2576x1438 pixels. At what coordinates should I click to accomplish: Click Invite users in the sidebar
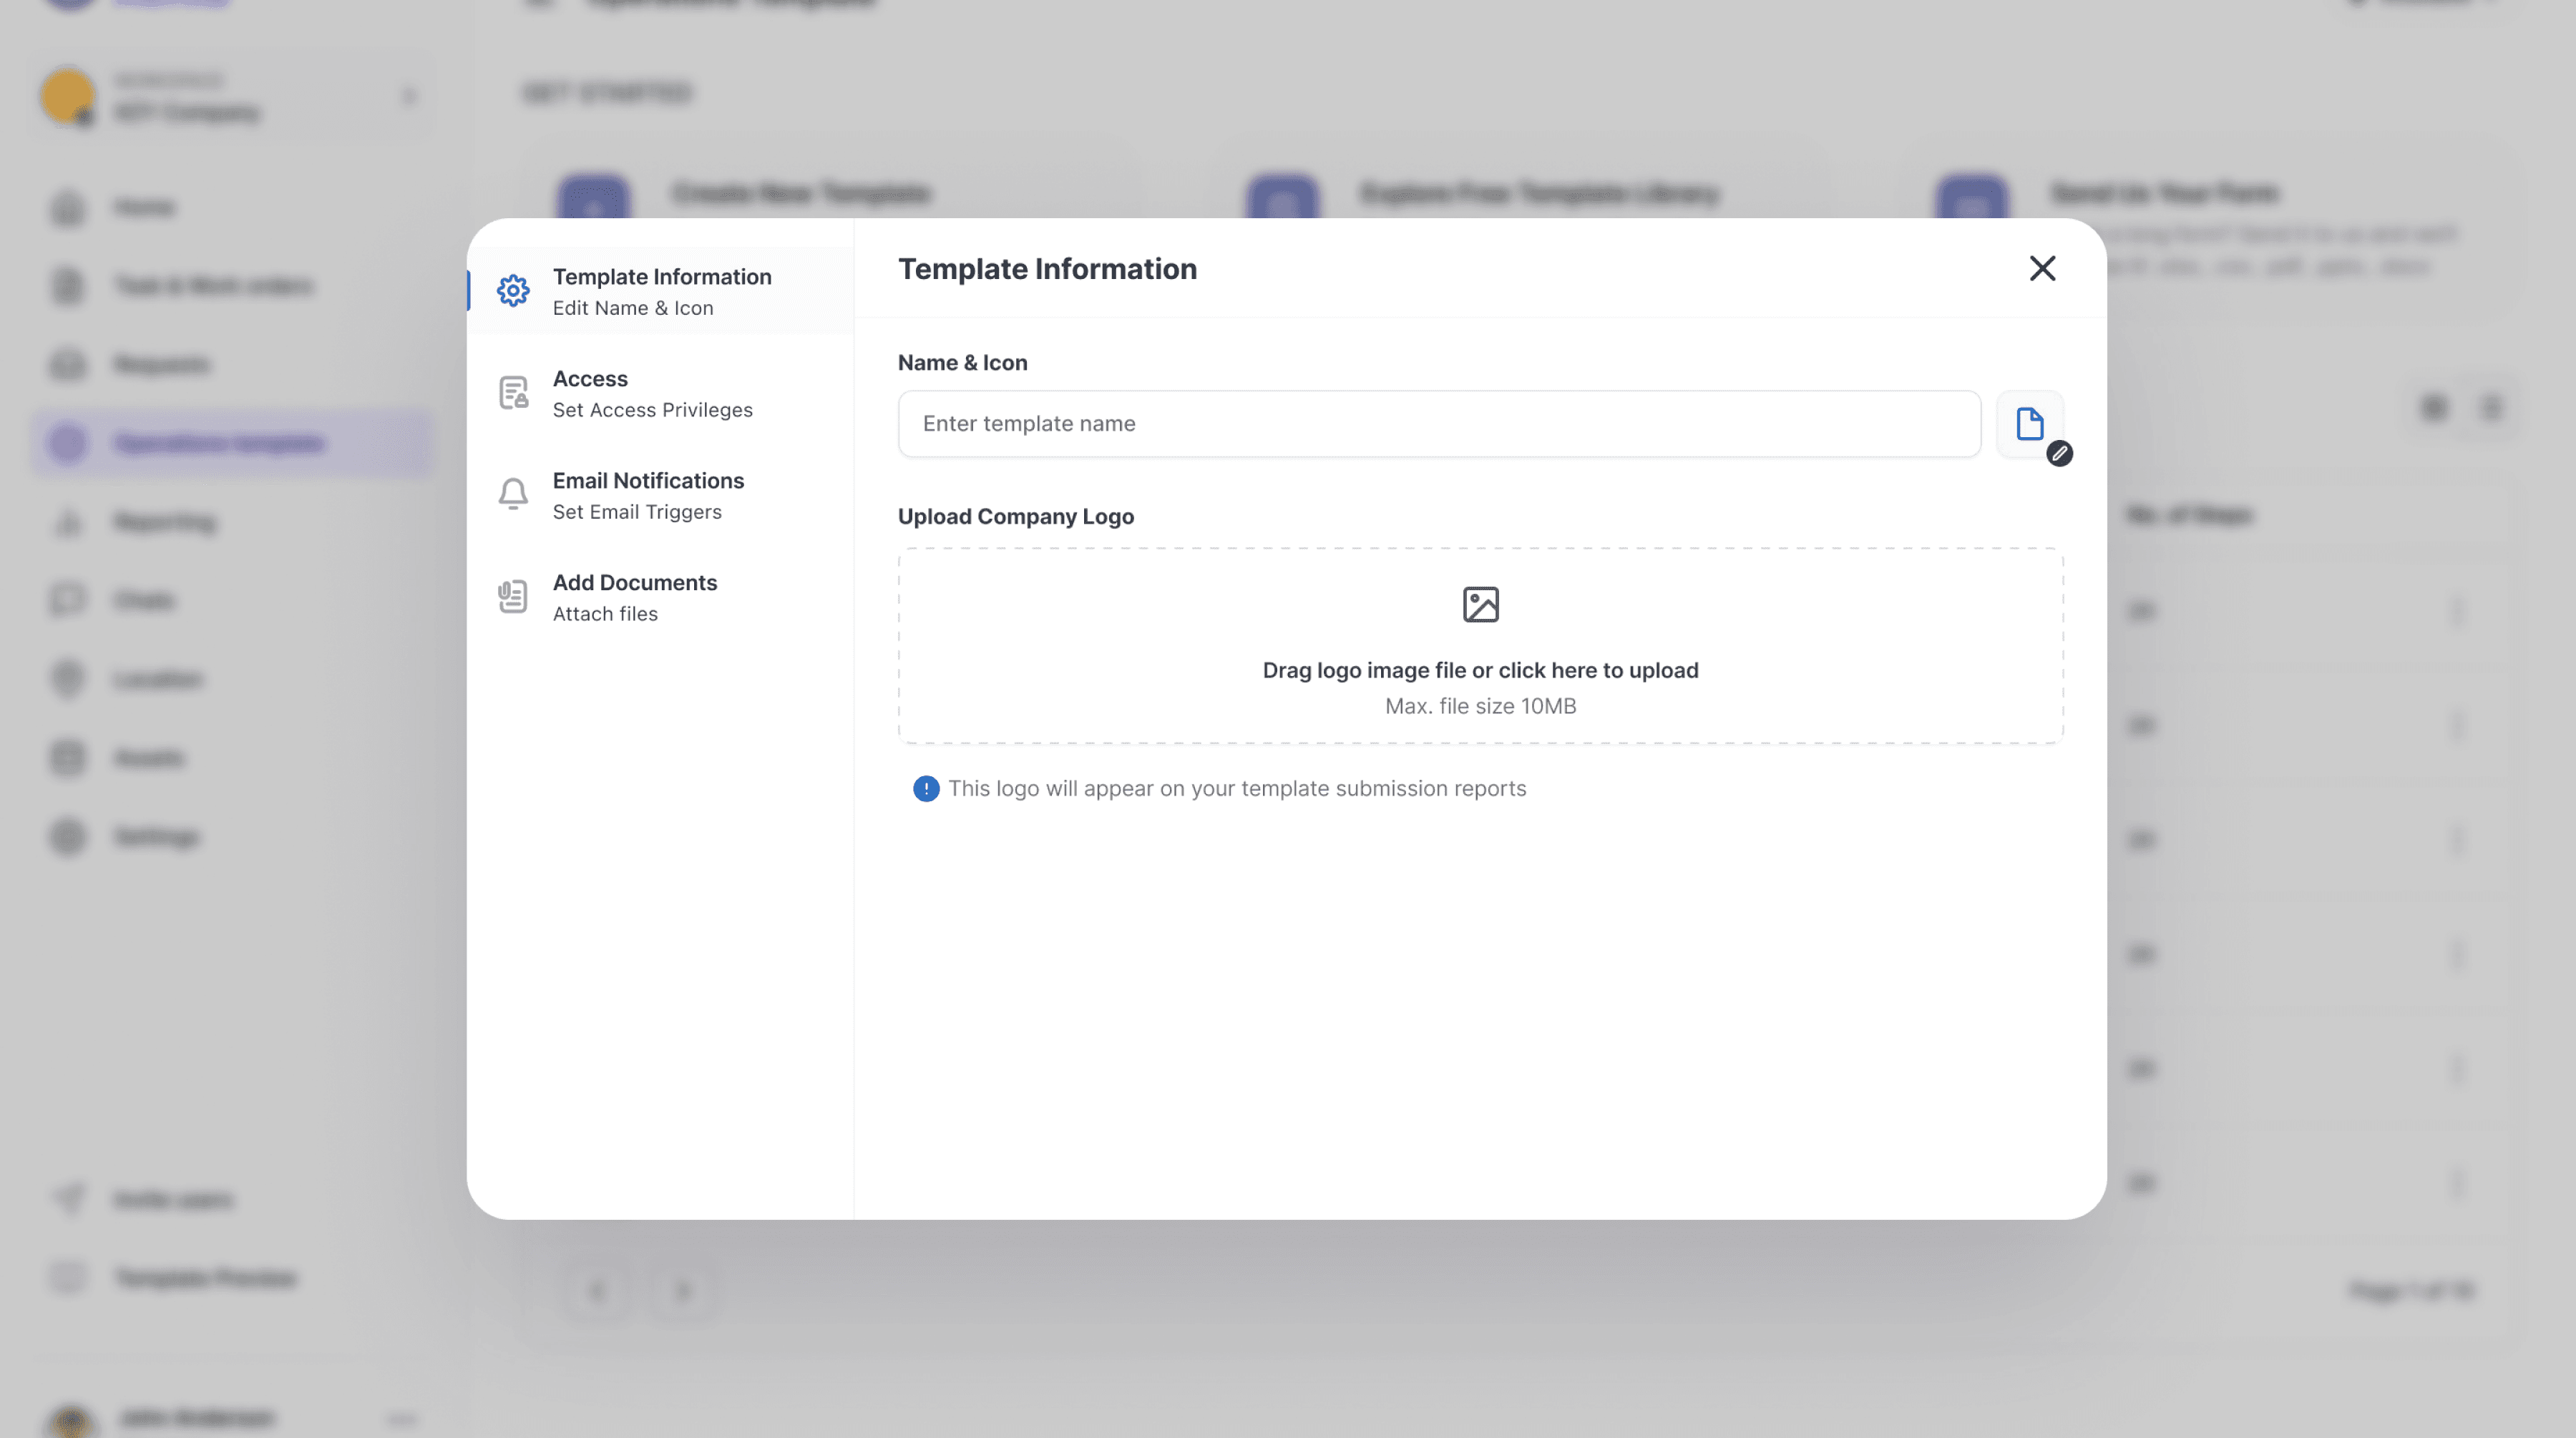pos(173,1199)
